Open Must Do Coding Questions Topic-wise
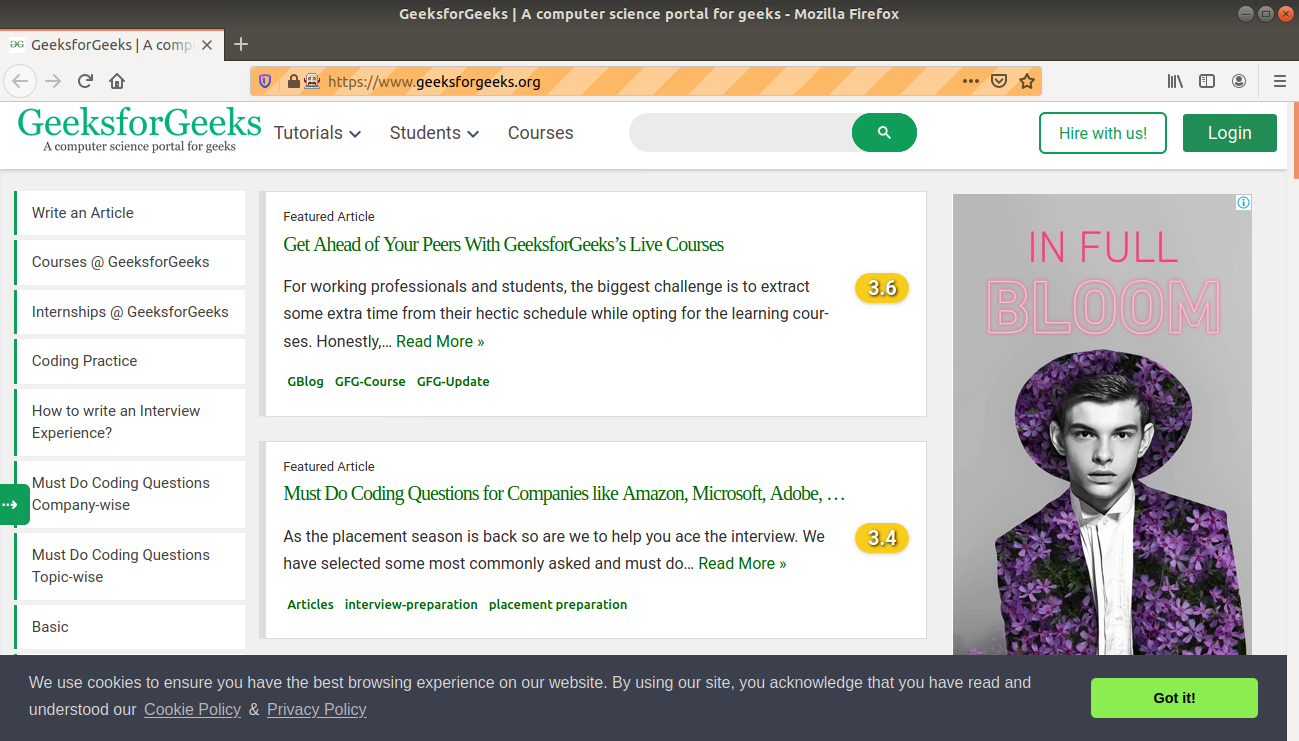This screenshot has height=741, width=1299. click(x=130, y=566)
